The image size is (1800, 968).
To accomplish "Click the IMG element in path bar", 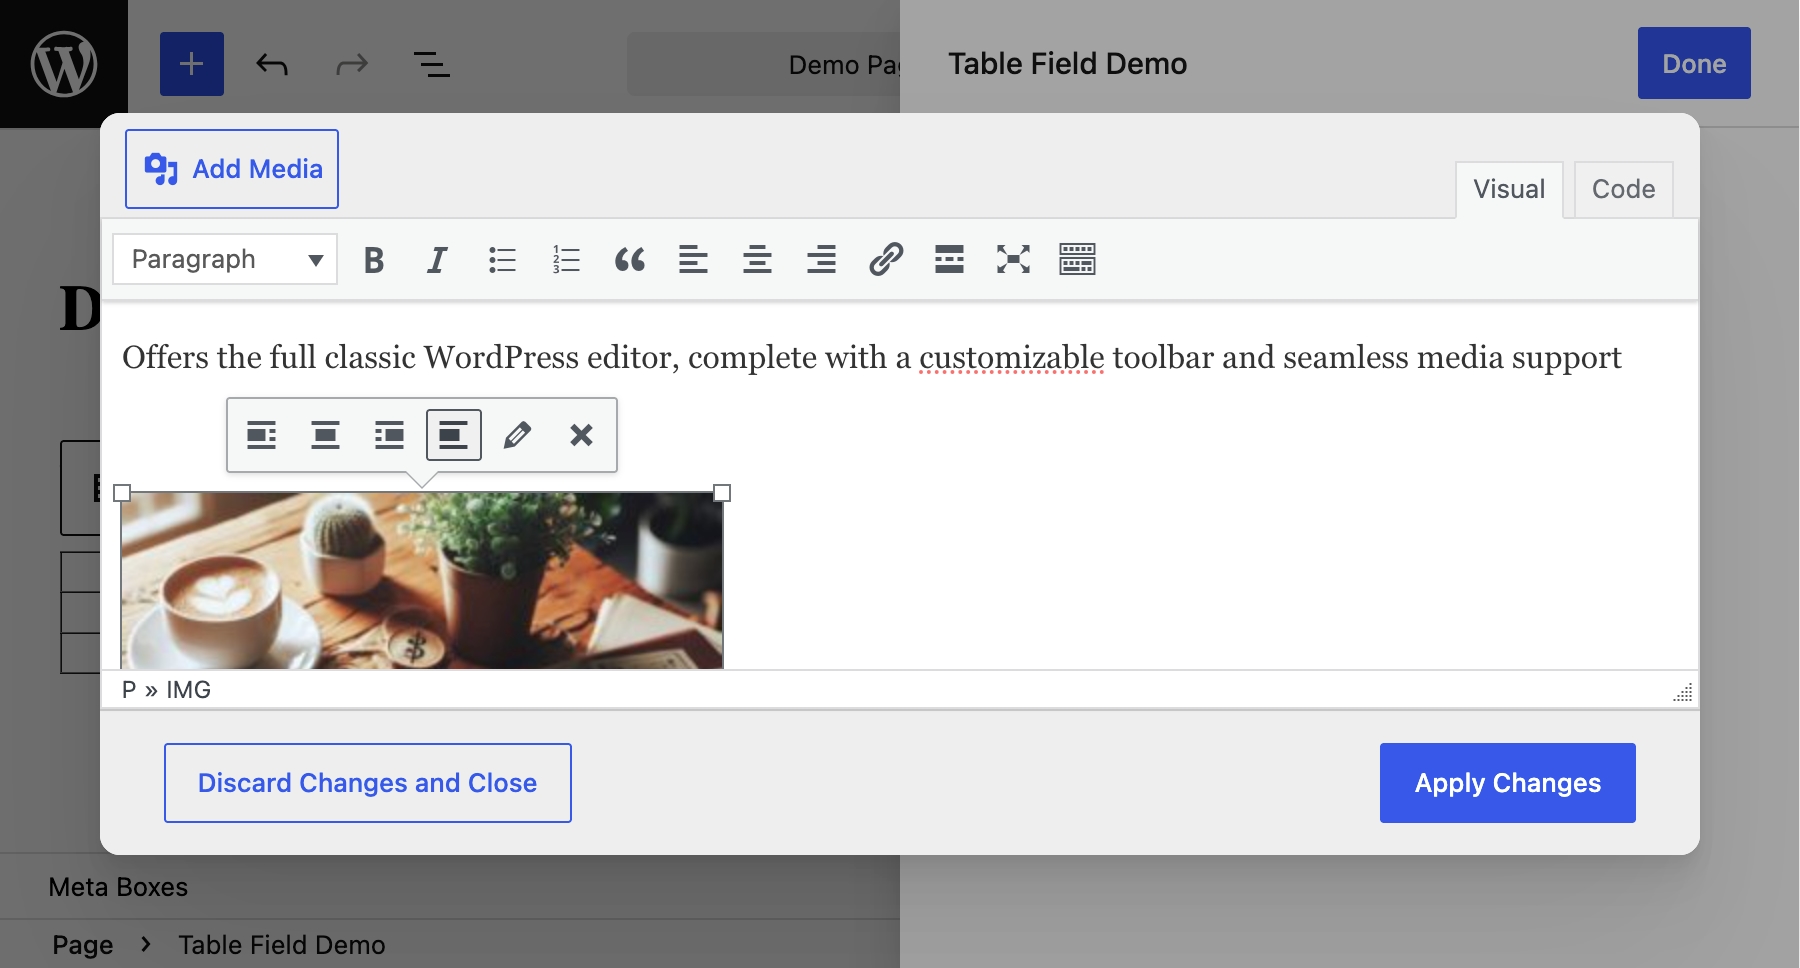I will (x=188, y=690).
